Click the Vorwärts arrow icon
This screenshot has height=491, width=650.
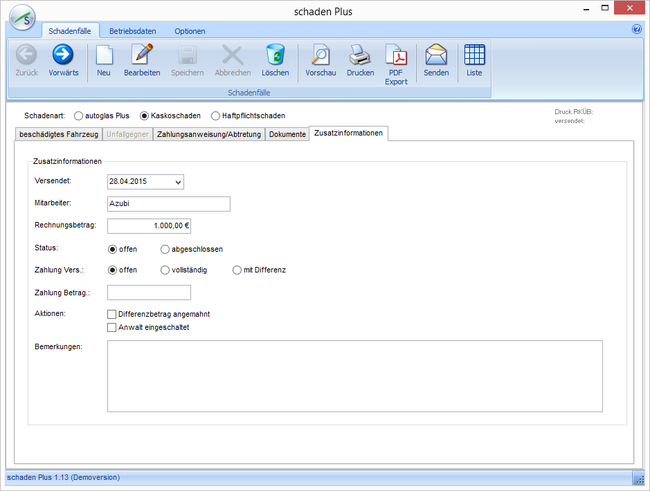pyautogui.click(x=63, y=56)
